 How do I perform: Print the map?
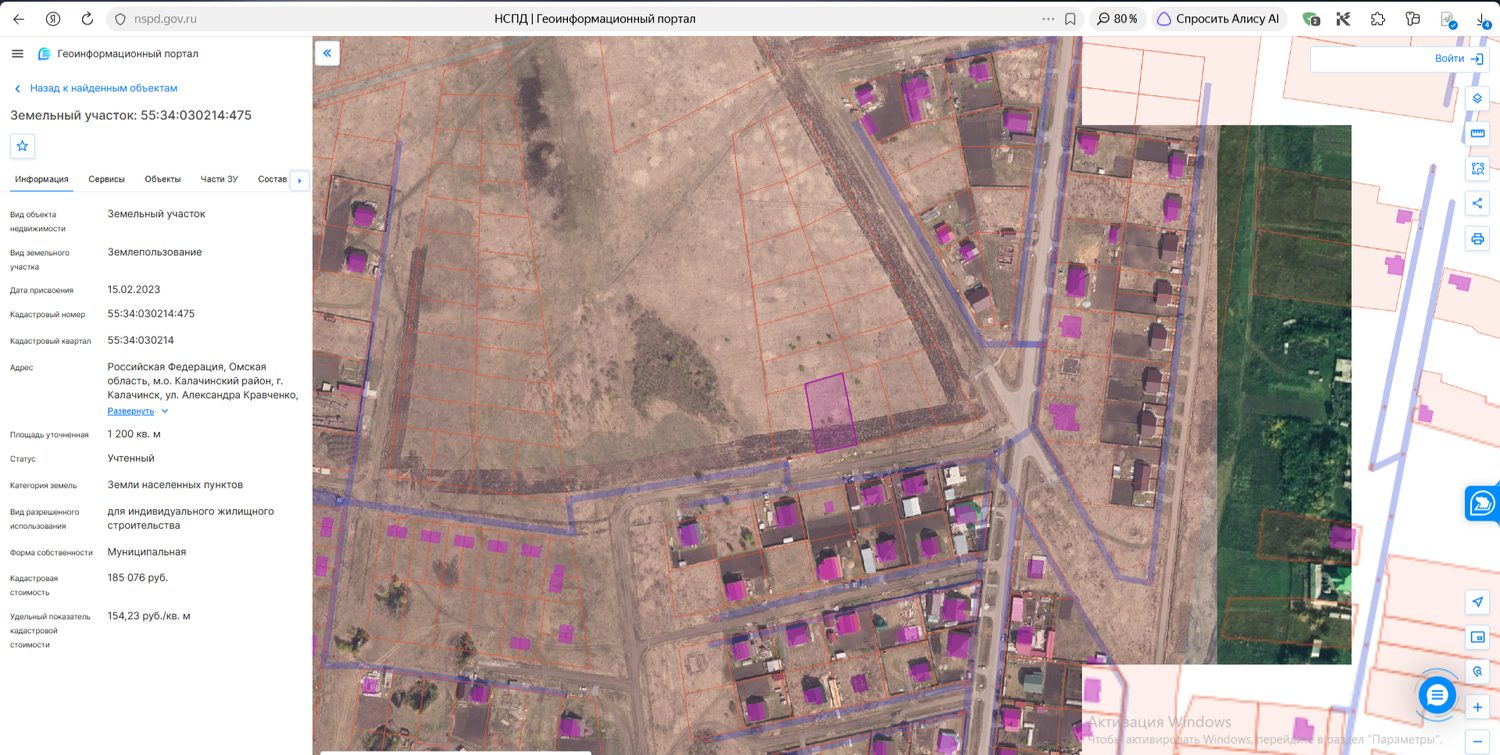point(1477,239)
